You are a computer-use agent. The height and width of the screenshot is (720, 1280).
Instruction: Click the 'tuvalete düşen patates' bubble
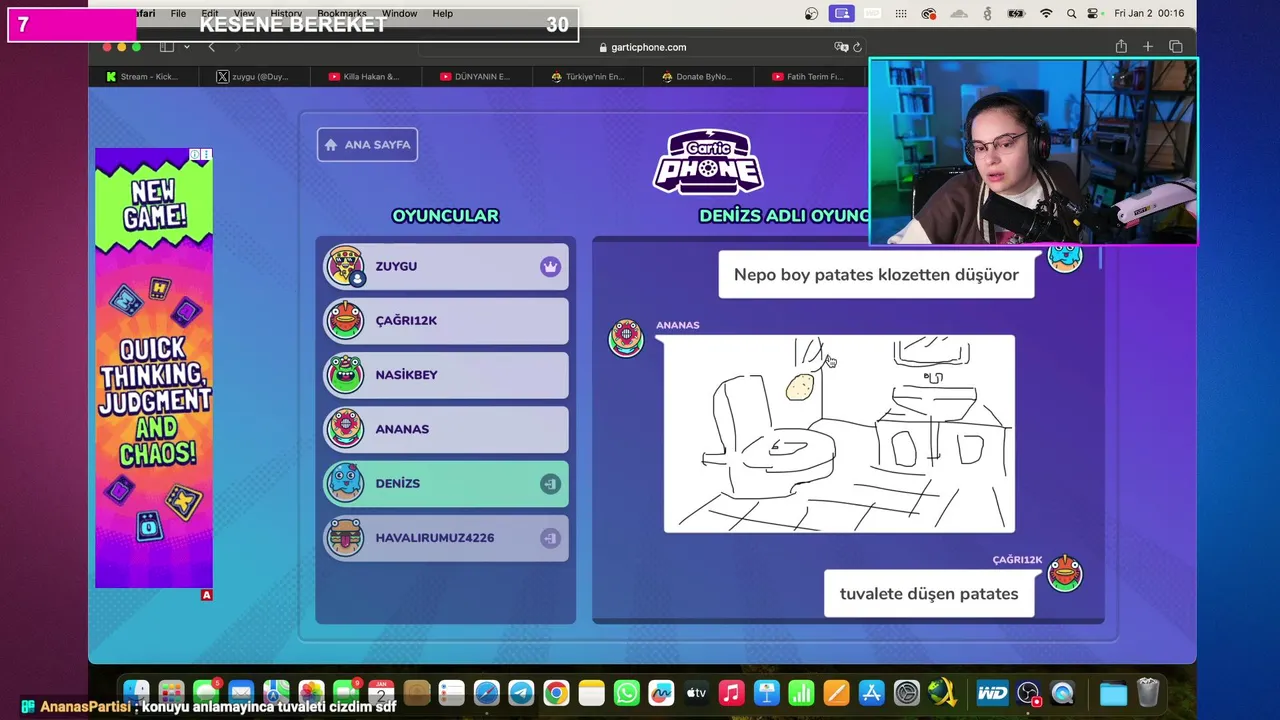pos(929,594)
